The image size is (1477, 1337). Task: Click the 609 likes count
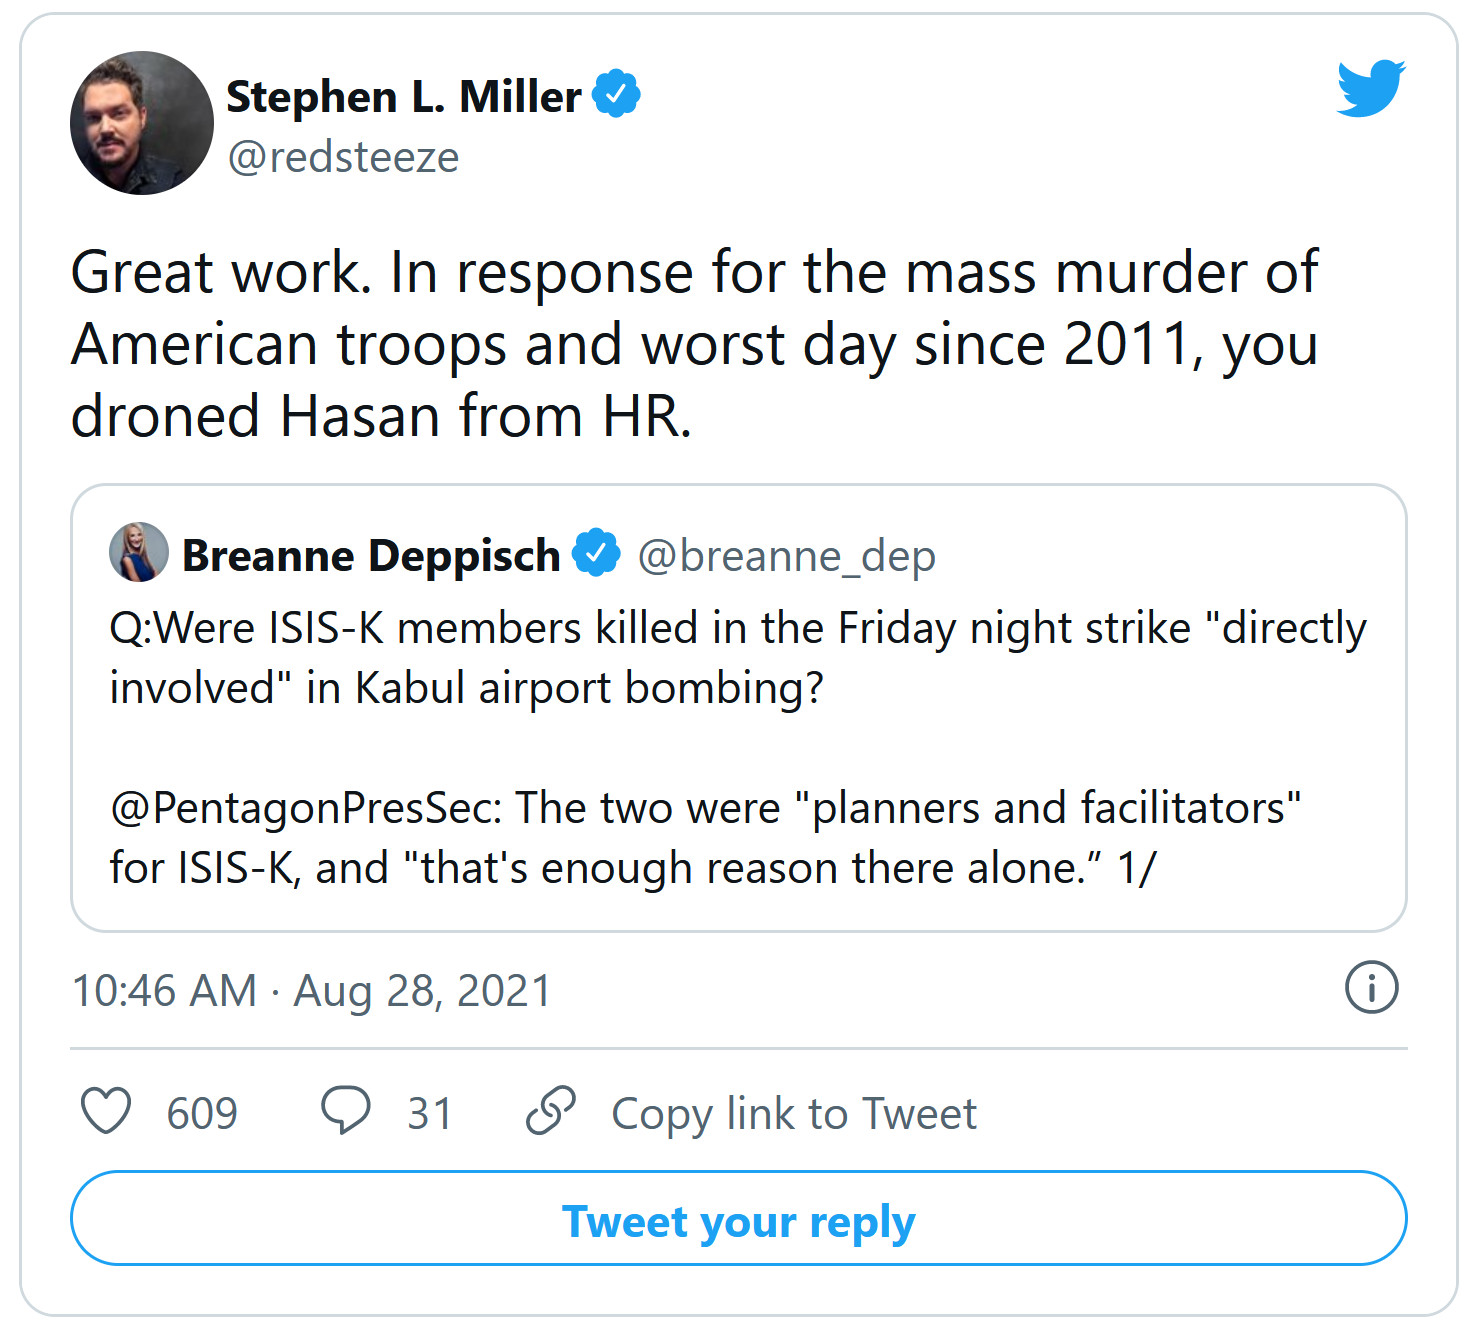(x=202, y=1113)
